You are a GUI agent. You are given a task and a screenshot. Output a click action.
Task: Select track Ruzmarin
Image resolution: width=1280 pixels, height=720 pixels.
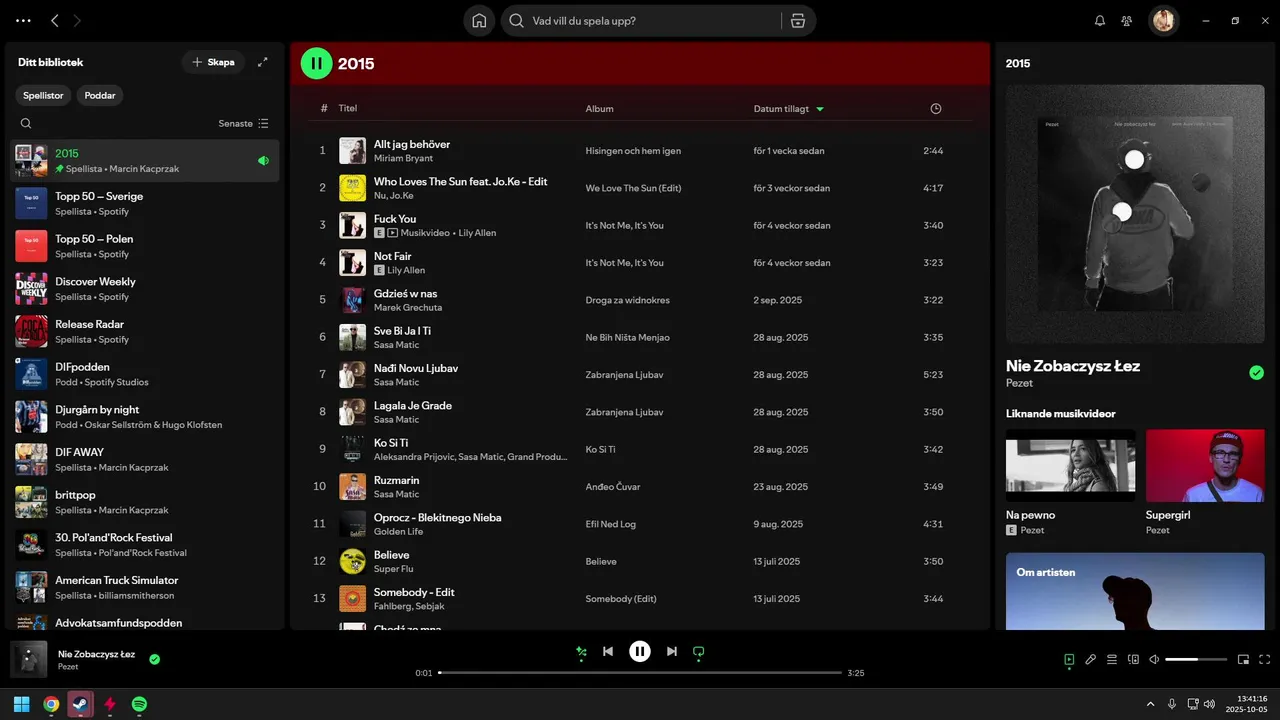640,487
